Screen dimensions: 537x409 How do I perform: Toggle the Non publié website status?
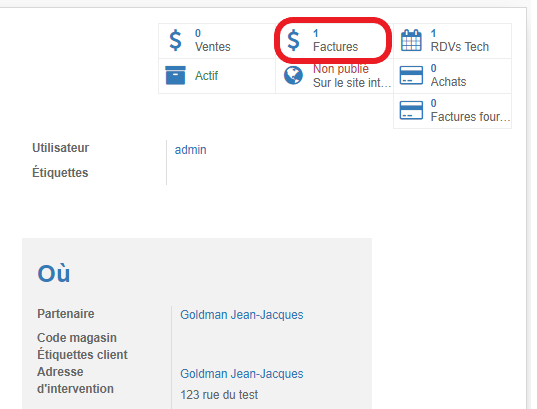[335, 76]
